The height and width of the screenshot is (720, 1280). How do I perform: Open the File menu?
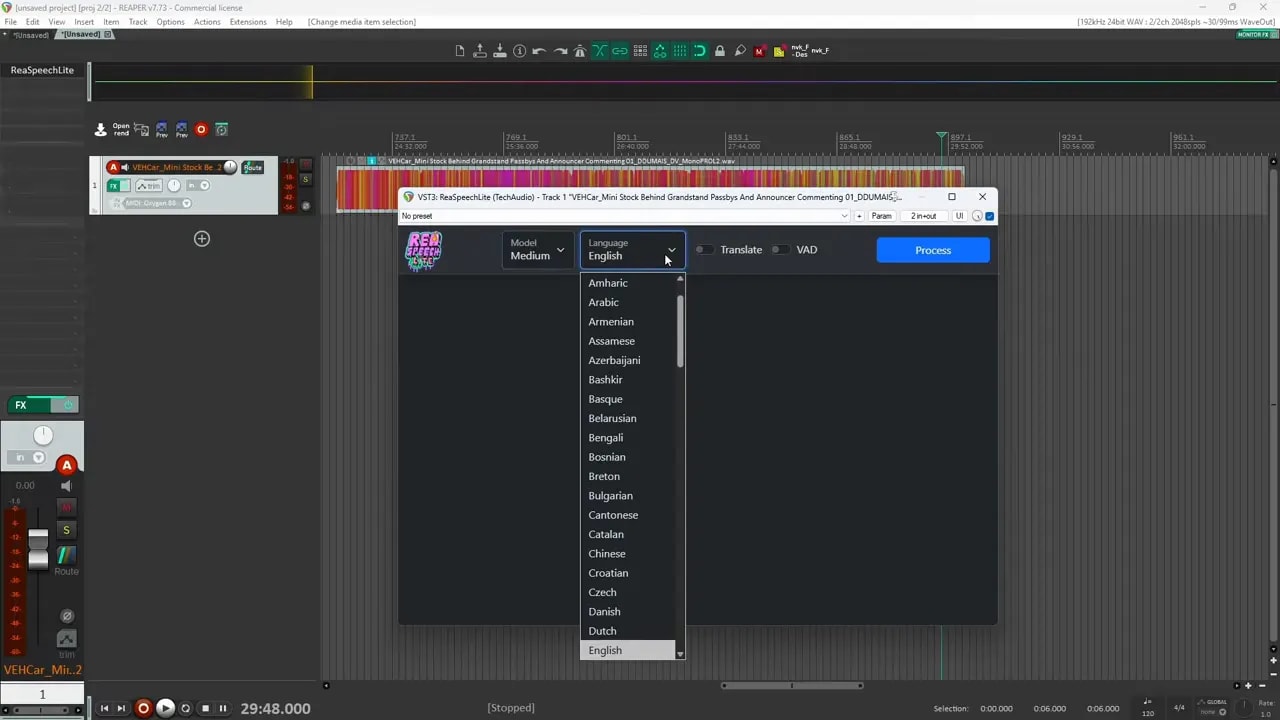pos(11,21)
